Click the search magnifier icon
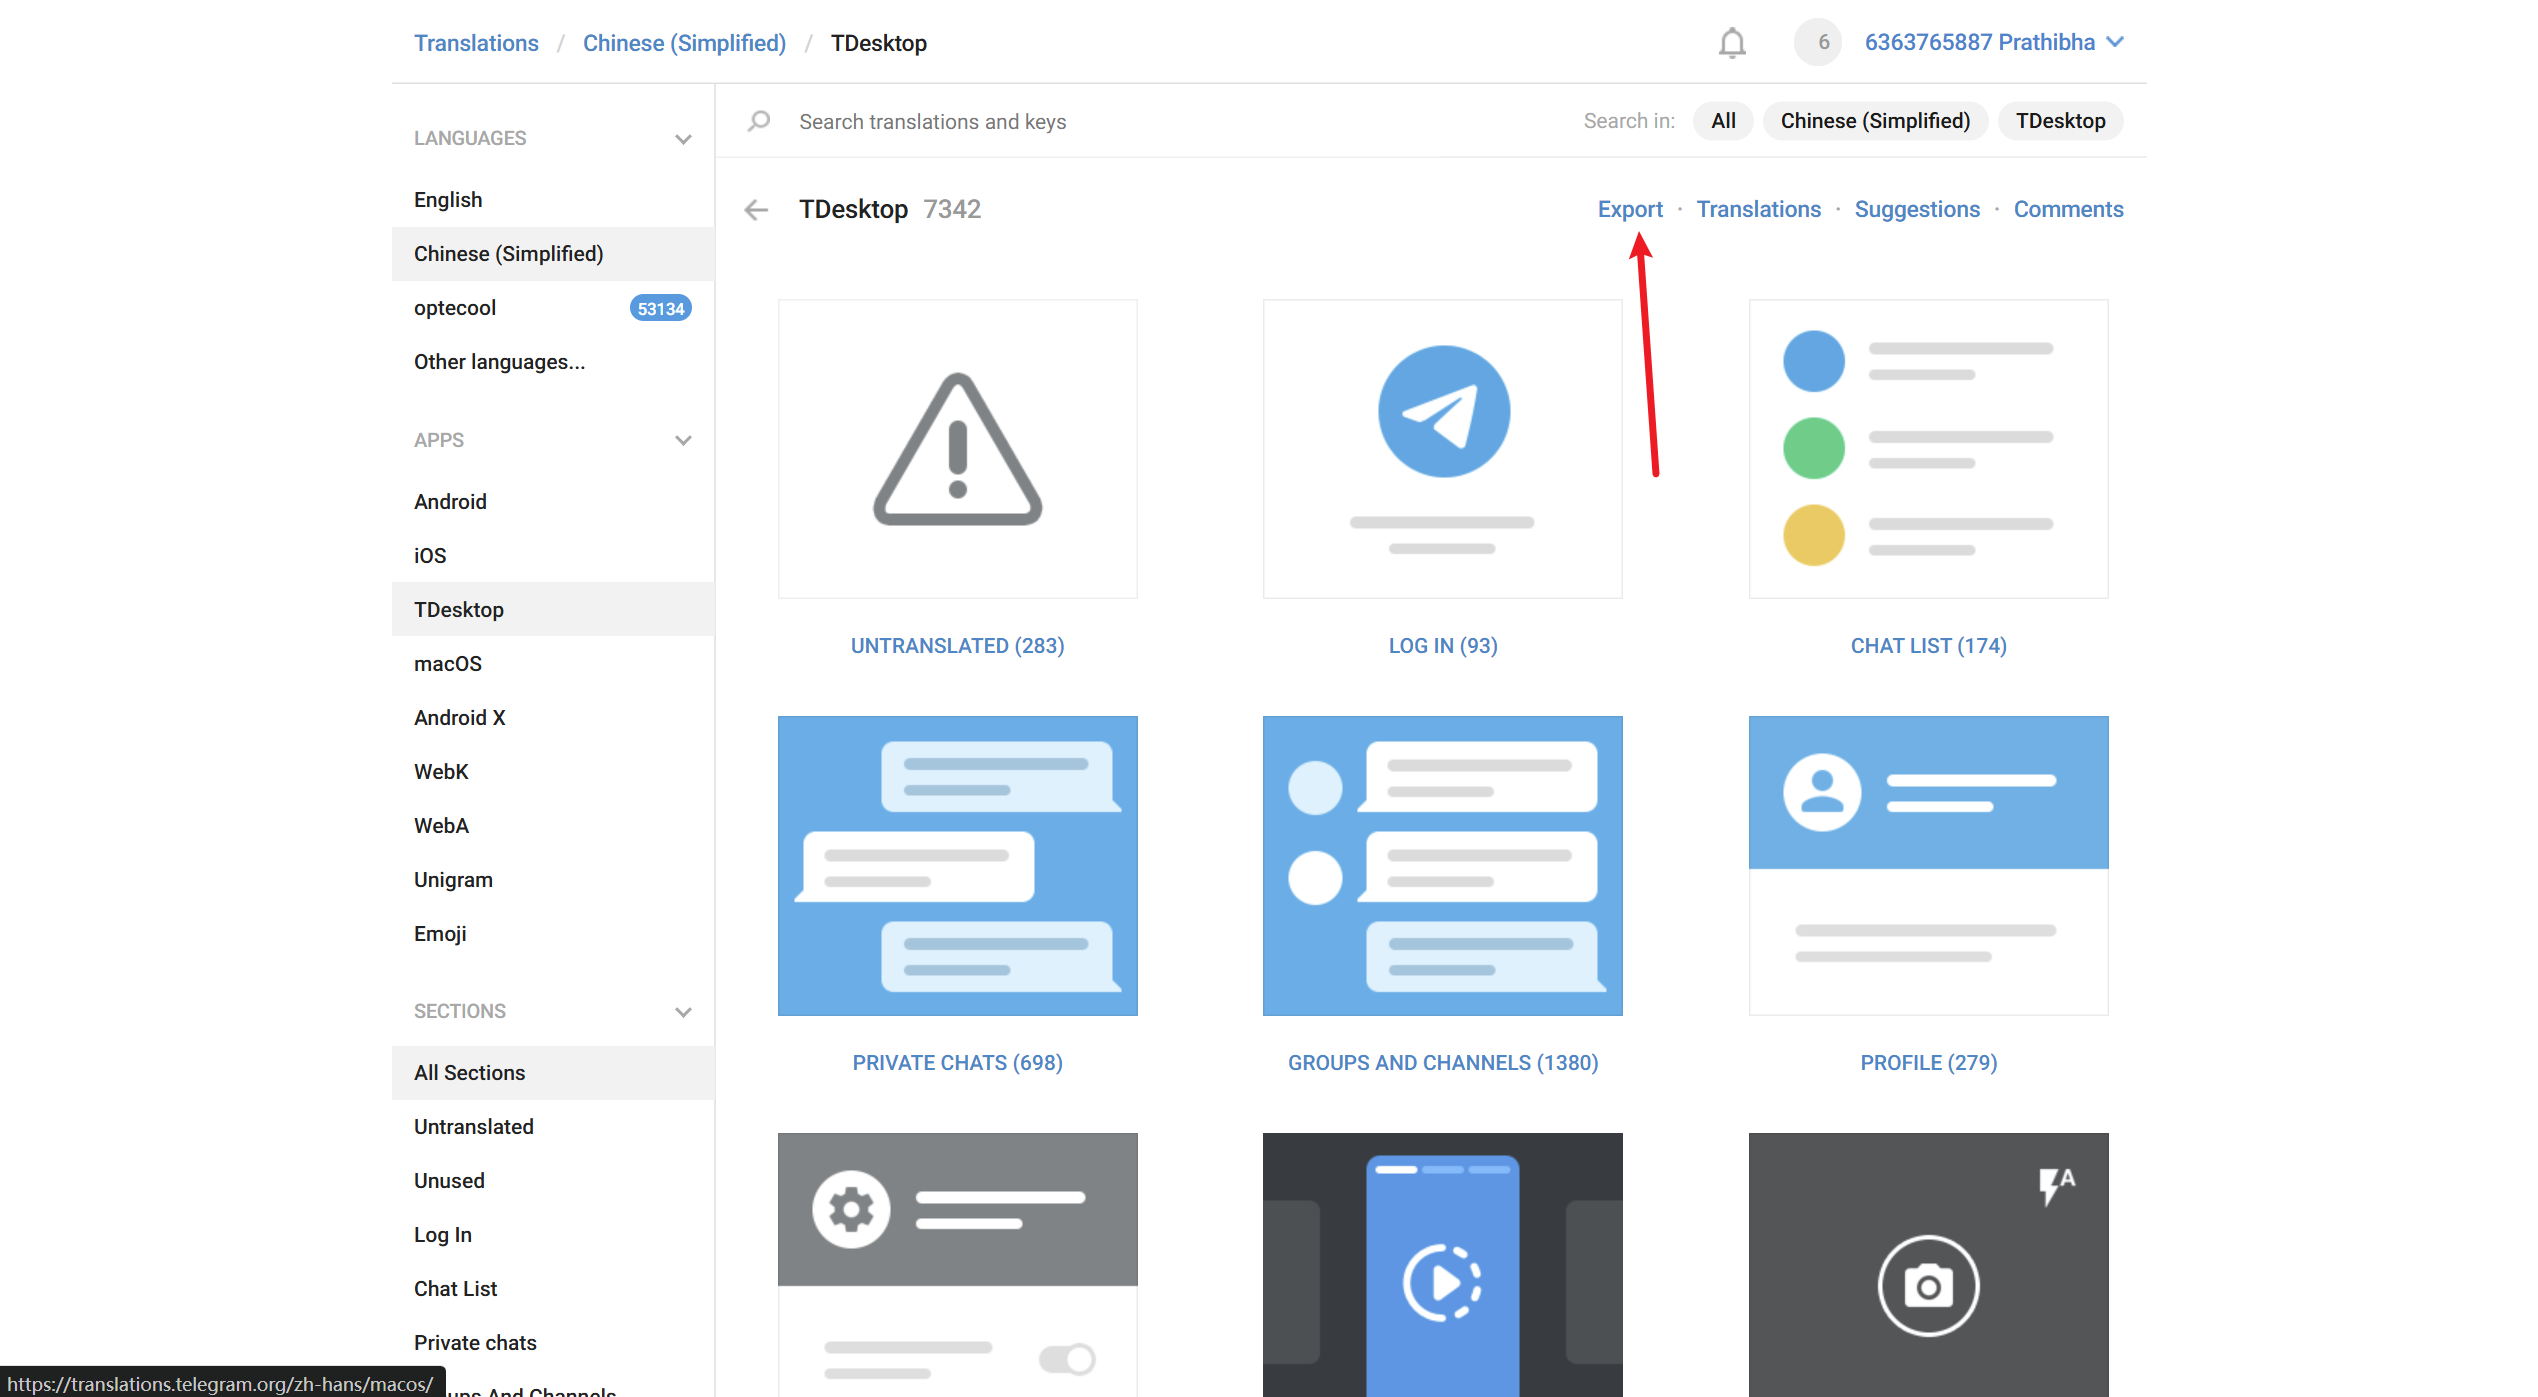2538x1397 pixels. tap(759, 121)
